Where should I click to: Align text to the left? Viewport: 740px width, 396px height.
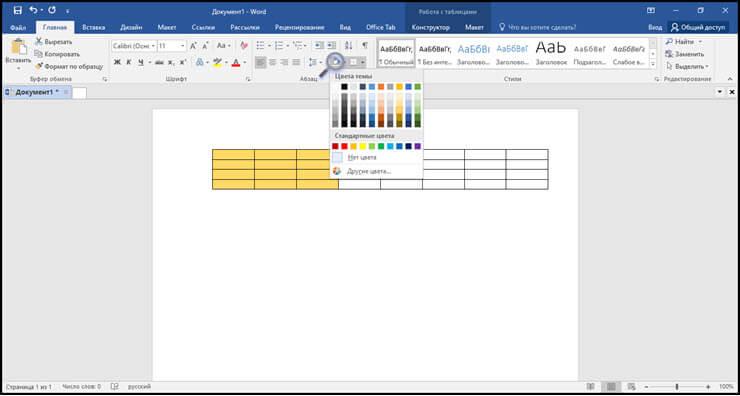261,62
